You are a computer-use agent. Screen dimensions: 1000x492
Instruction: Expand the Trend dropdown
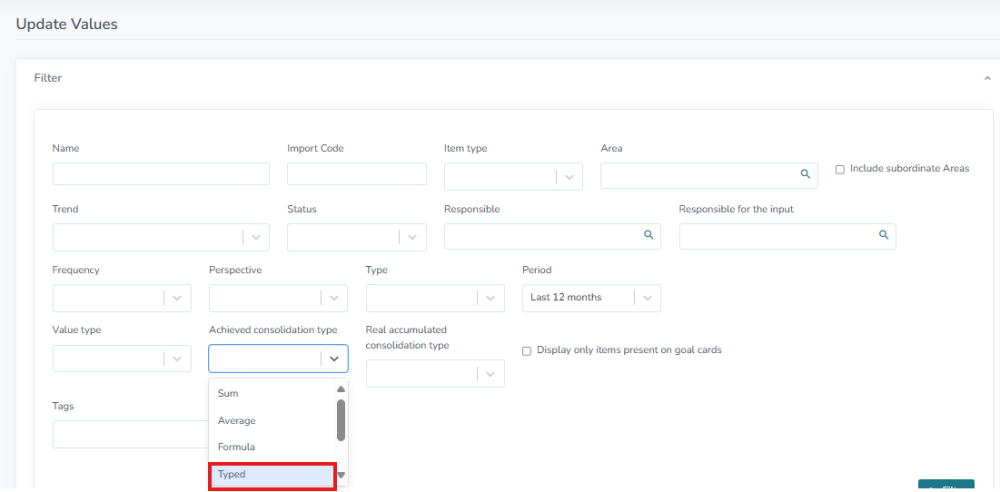point(255,237)
